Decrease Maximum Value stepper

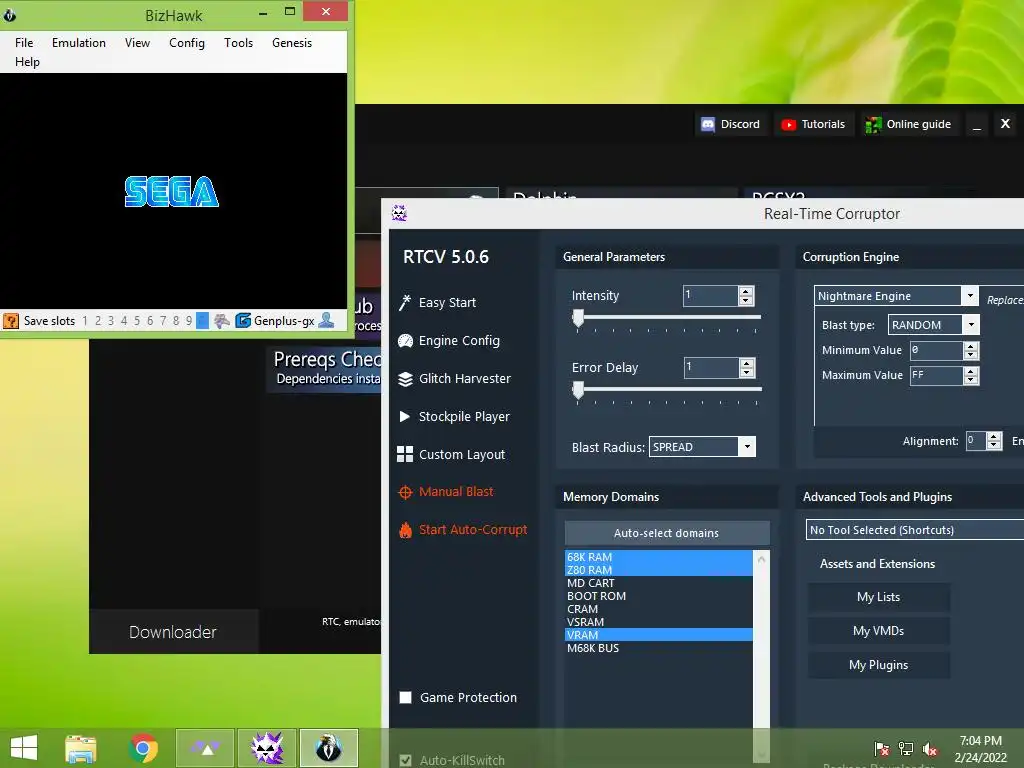tap(971, 380)
